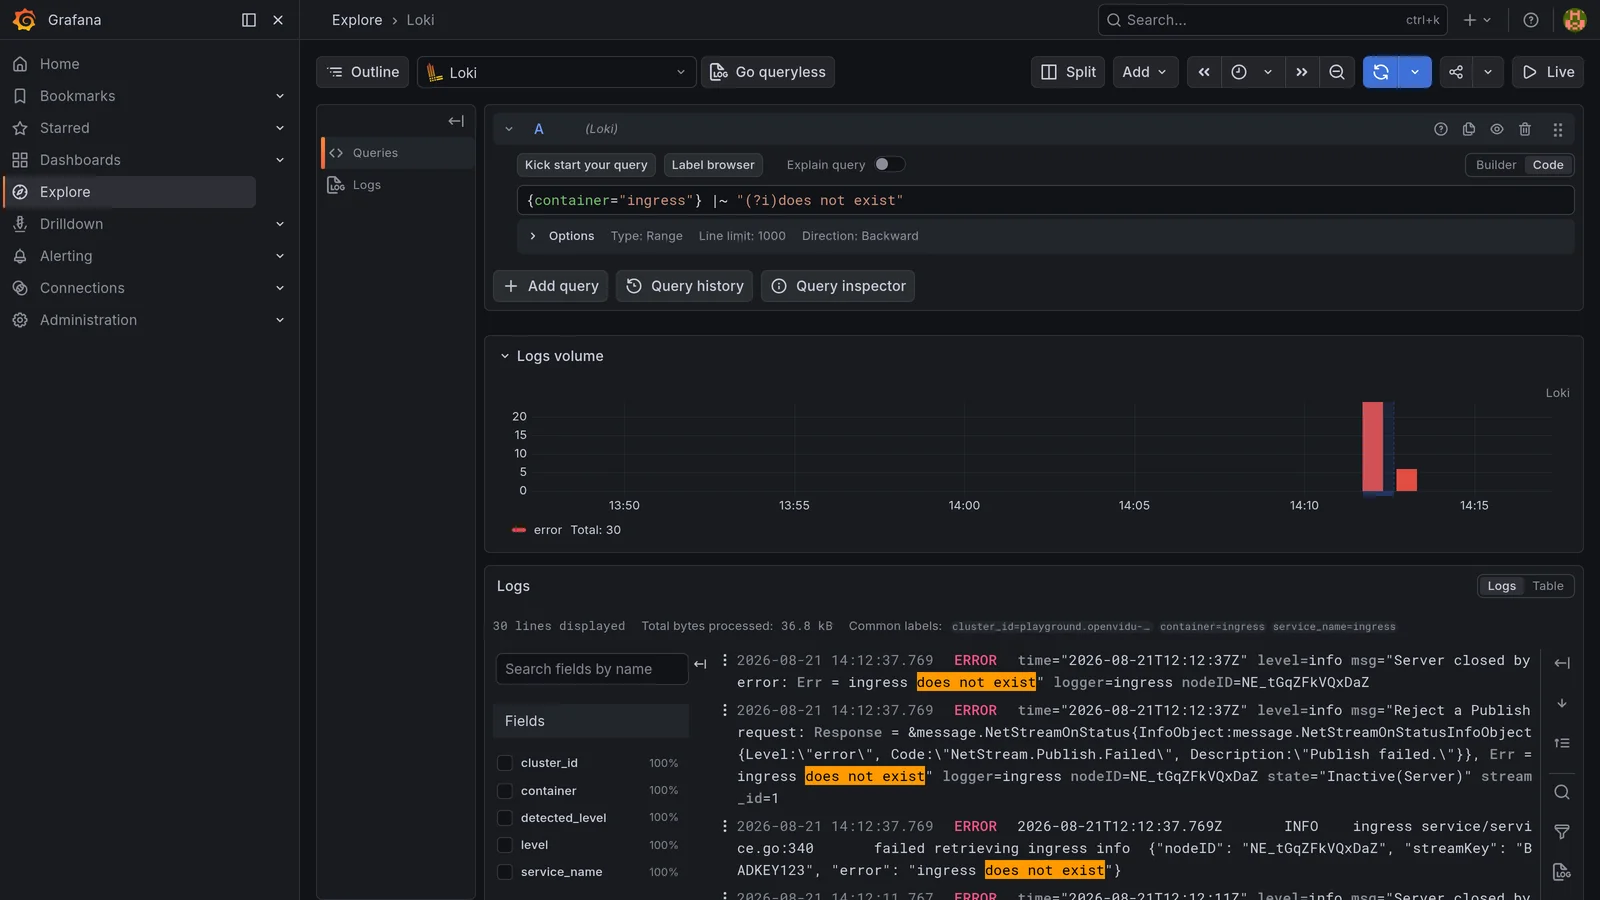Run query with refresh button
The height and width of the screenshot is (900, 1600).
coord(1381,72)
